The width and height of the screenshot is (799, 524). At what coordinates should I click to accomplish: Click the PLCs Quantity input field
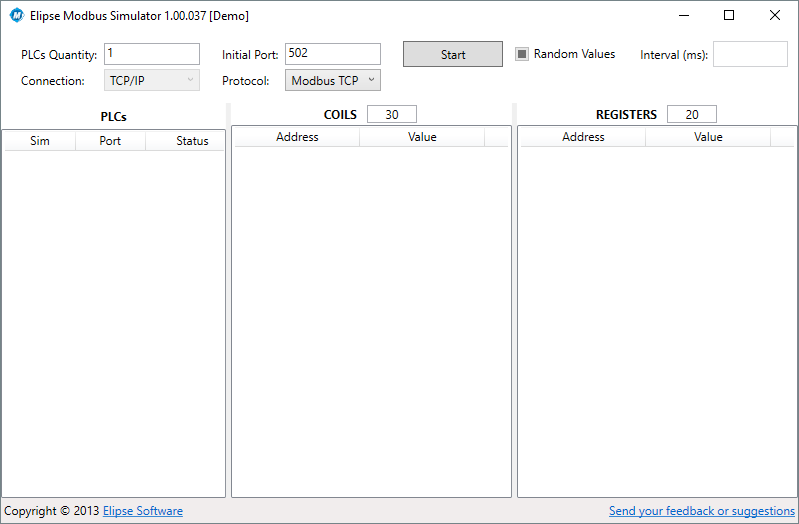[152, 54]
